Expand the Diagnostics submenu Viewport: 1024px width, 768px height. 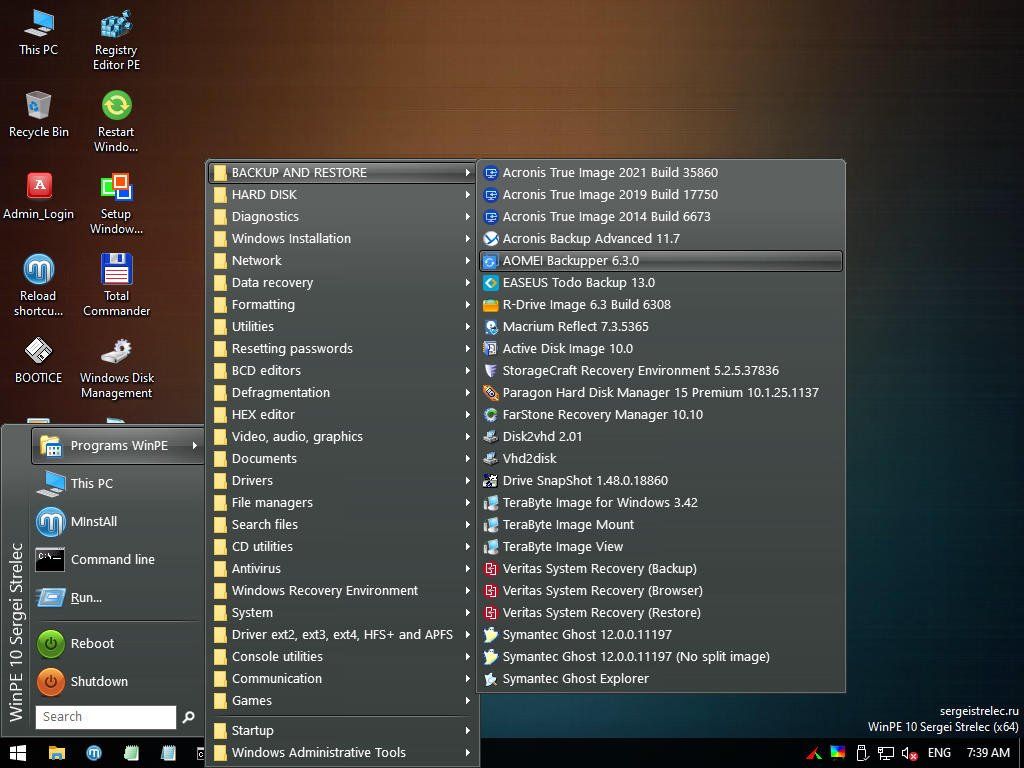pyautogui.click(x=343, y=217)
